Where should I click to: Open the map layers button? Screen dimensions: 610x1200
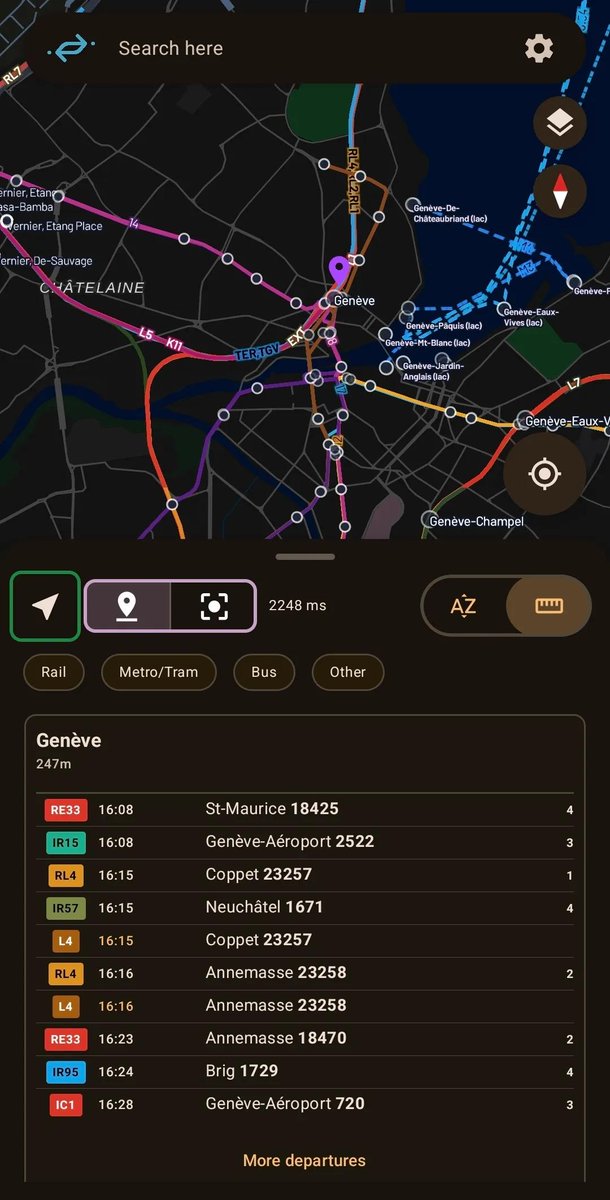coord(560,123)
